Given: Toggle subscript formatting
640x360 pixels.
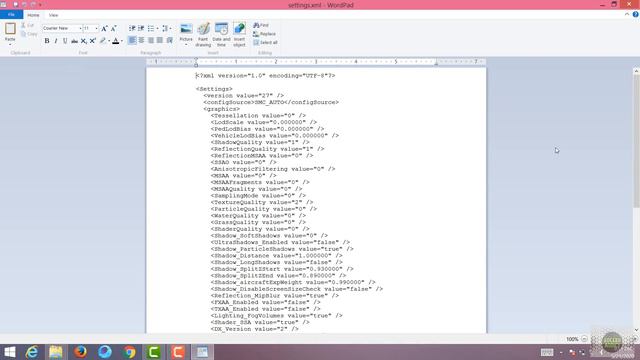Looking at the screenshot, I should click(x=83, y=41).
